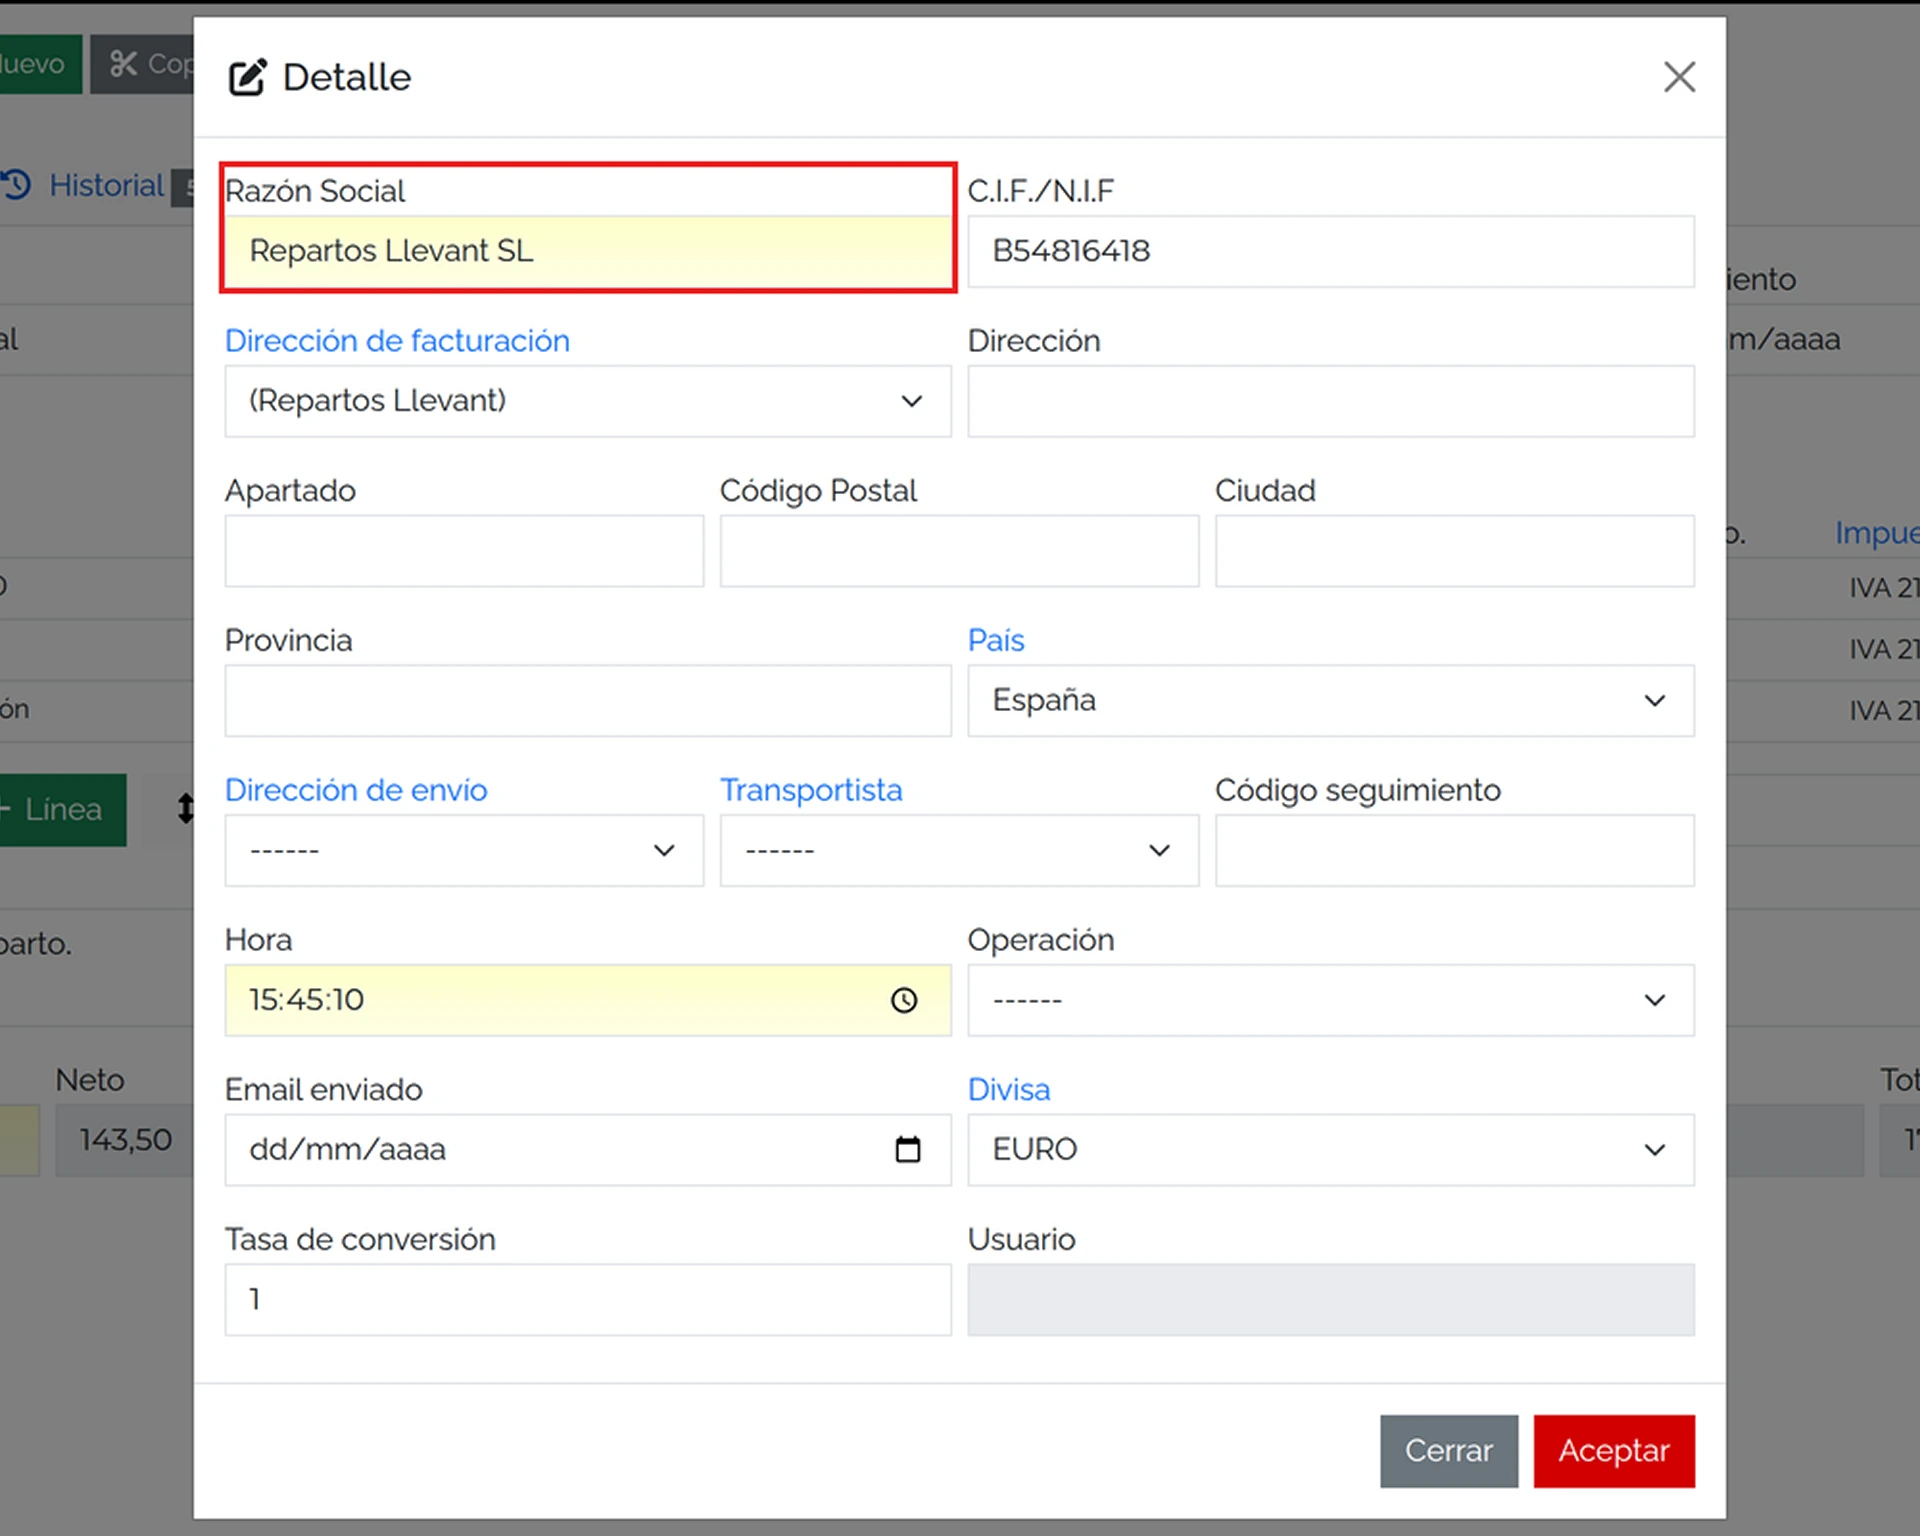Click the scissors icon in the background toolbar

click(123, 64)
